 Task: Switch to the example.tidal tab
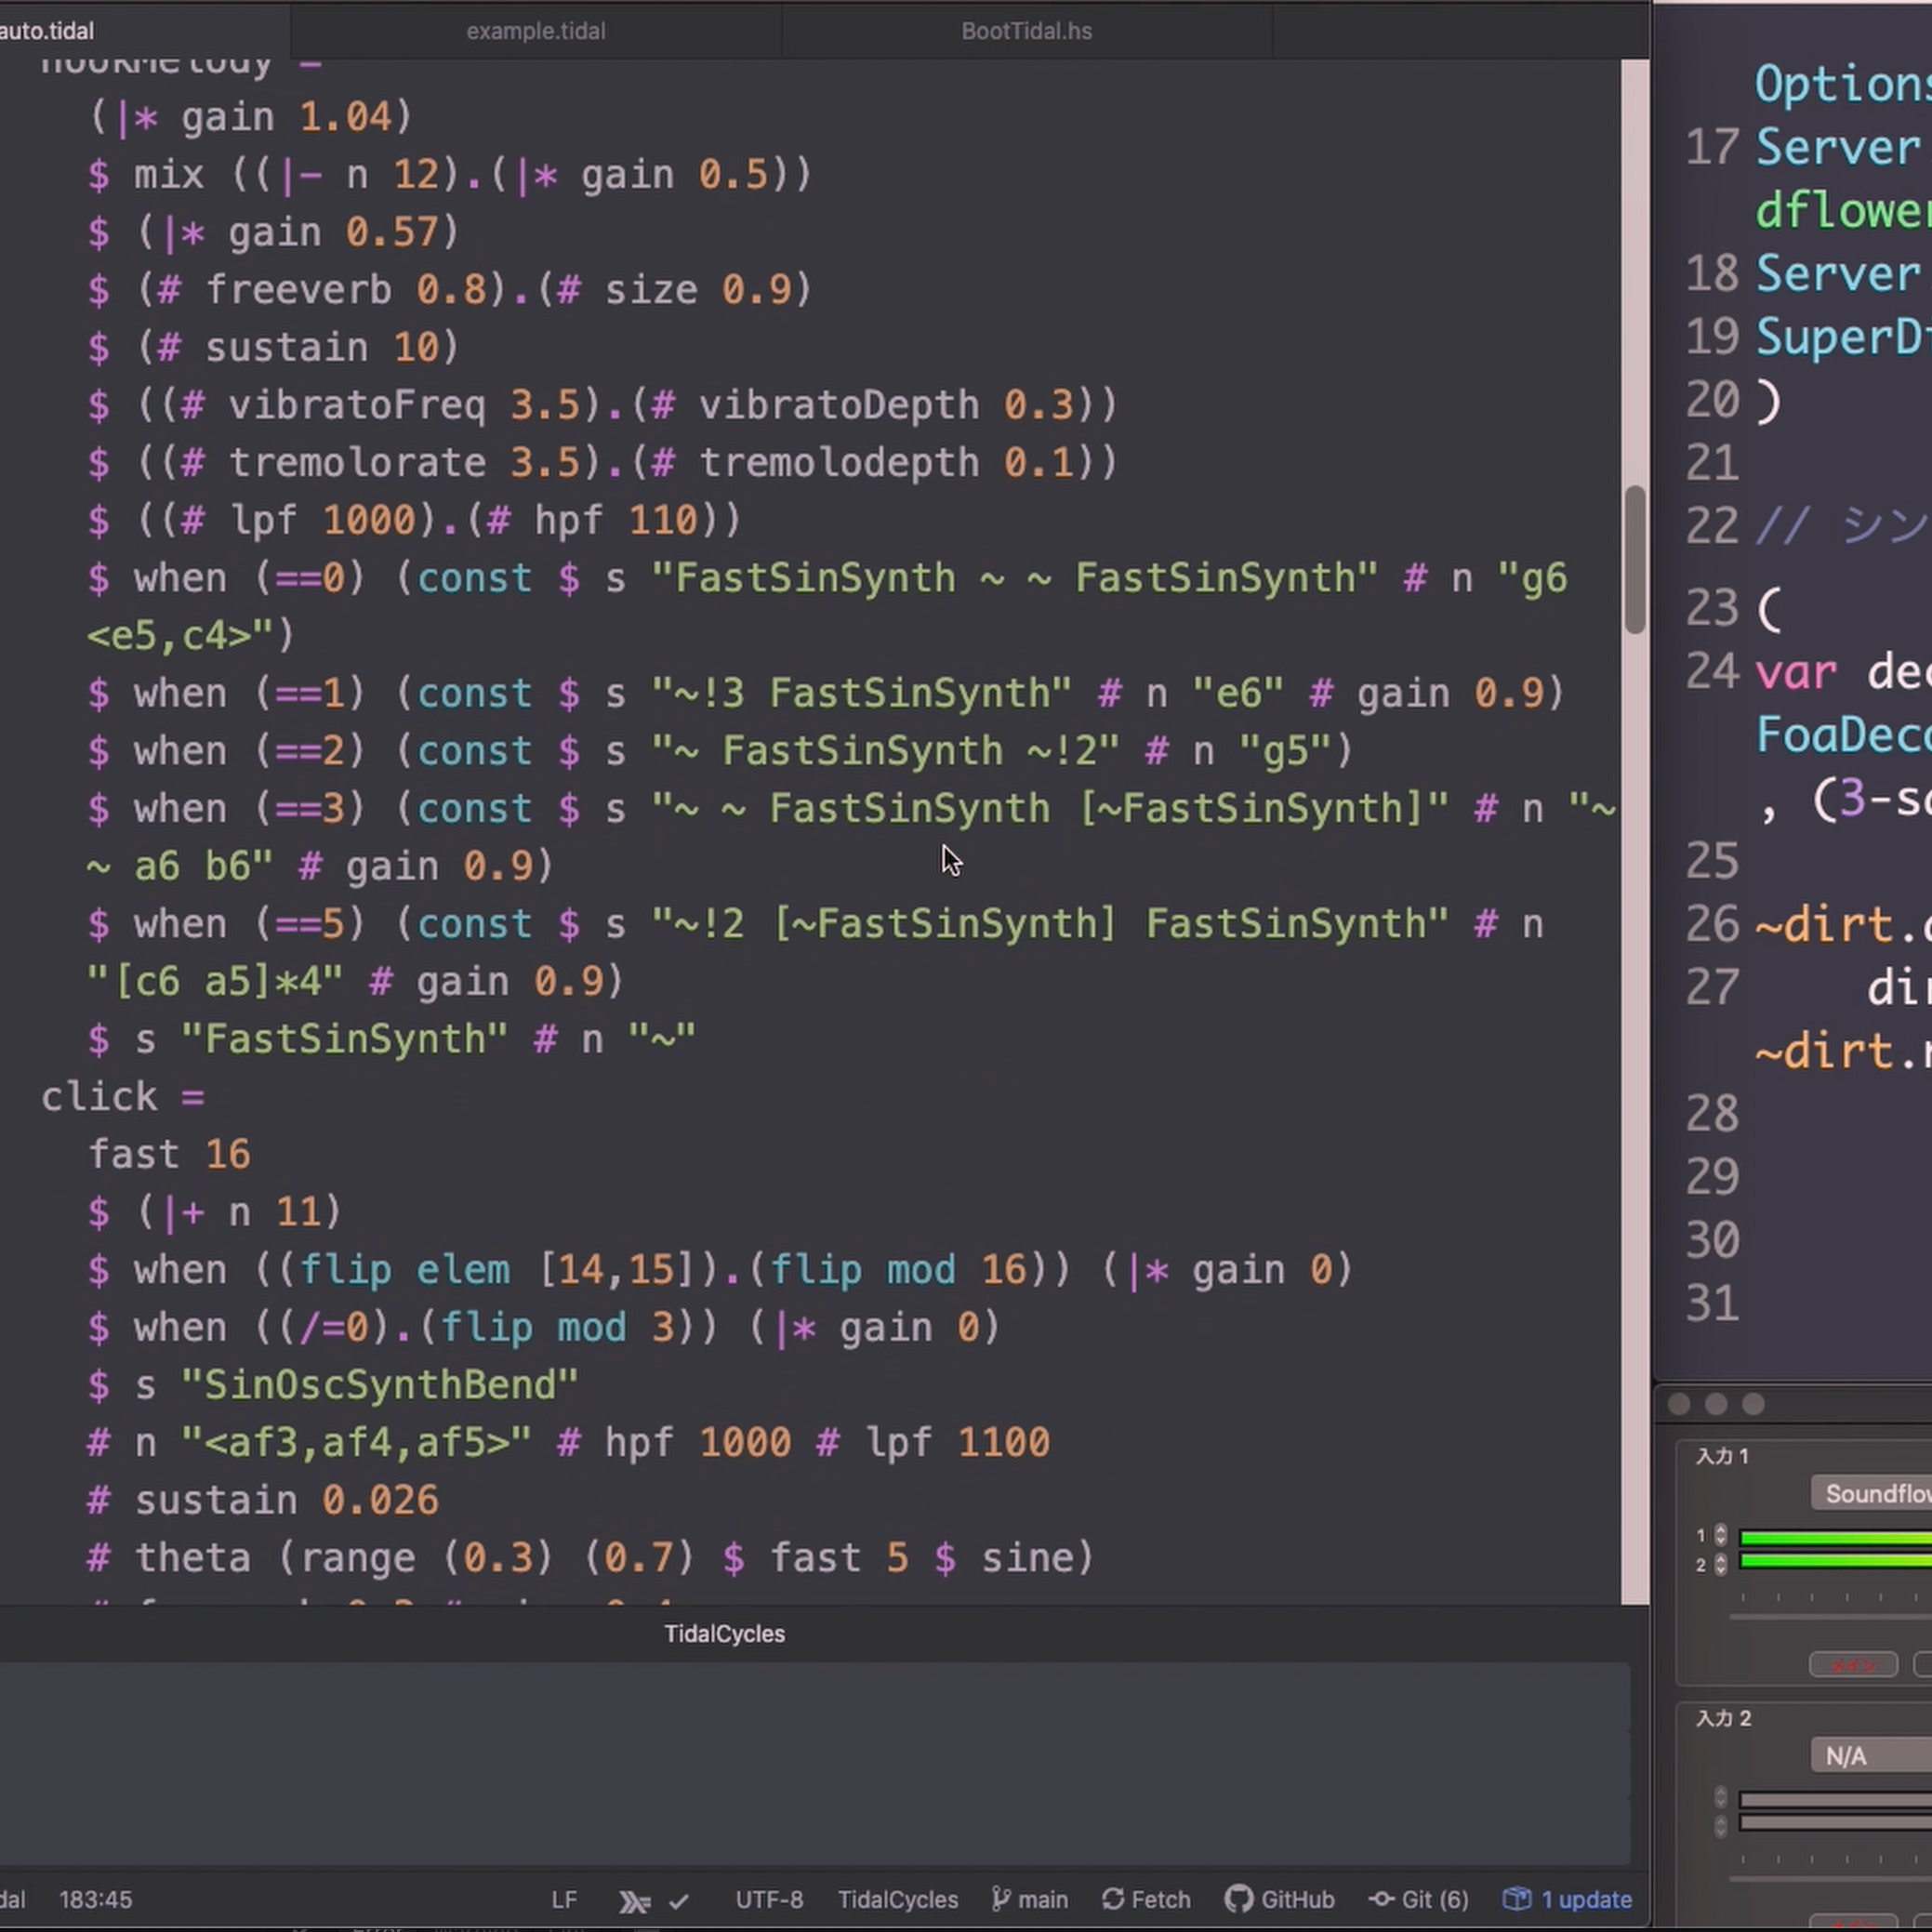535,31
